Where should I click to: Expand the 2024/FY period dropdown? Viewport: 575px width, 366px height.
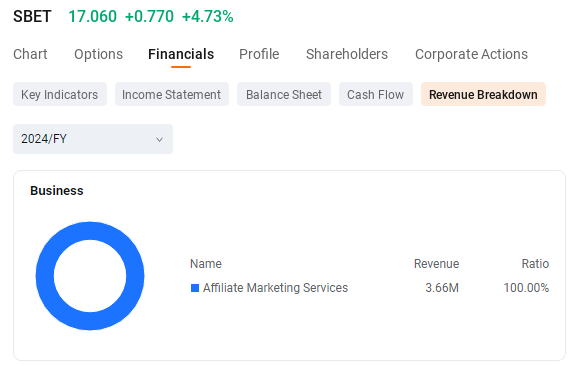93,139
